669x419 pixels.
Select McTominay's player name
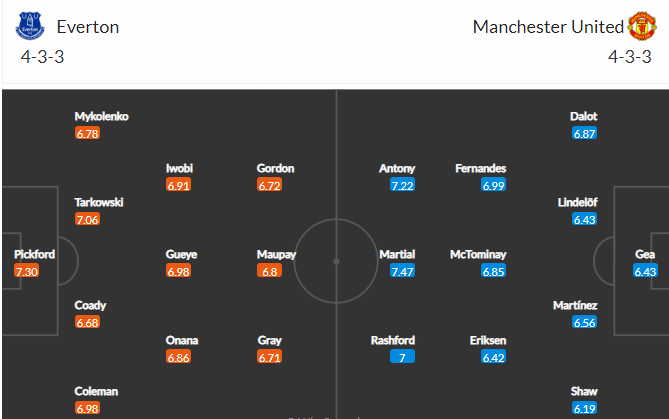(478, 254)
